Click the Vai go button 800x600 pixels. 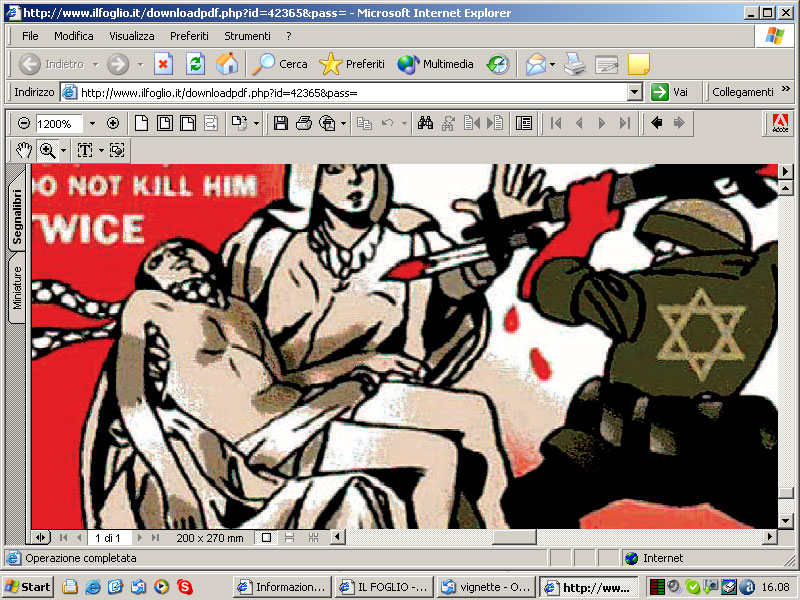pyautogui.click(x=670, y=92)
